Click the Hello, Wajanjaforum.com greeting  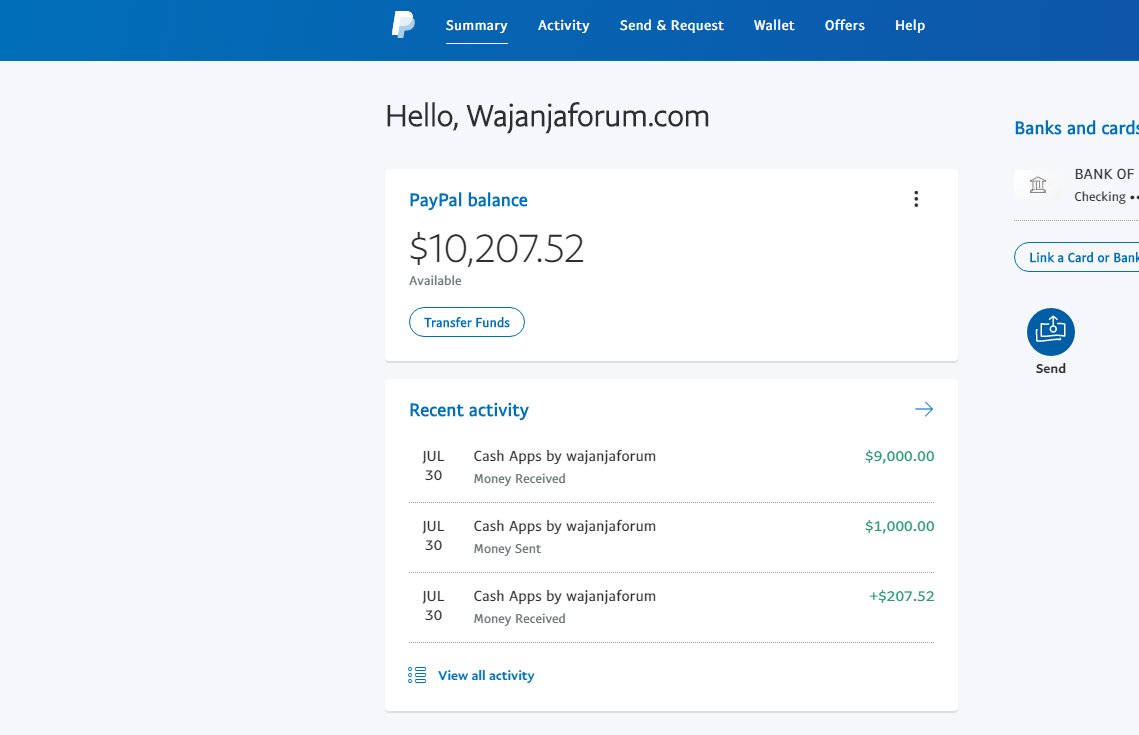tap(547, 117)
